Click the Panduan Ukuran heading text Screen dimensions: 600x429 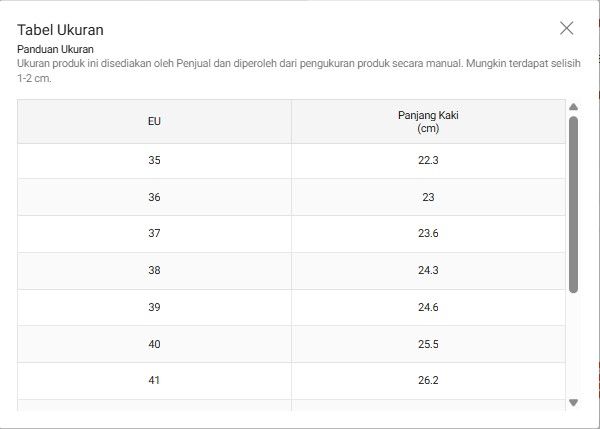(x=56, y=49)
